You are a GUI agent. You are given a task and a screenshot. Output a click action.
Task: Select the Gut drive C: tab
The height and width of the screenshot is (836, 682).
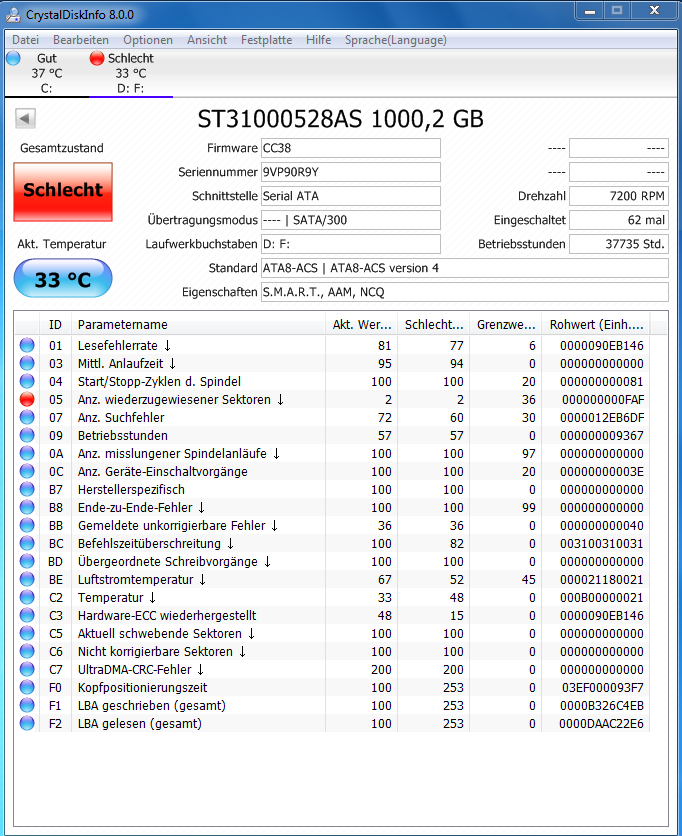coord(46,73)
